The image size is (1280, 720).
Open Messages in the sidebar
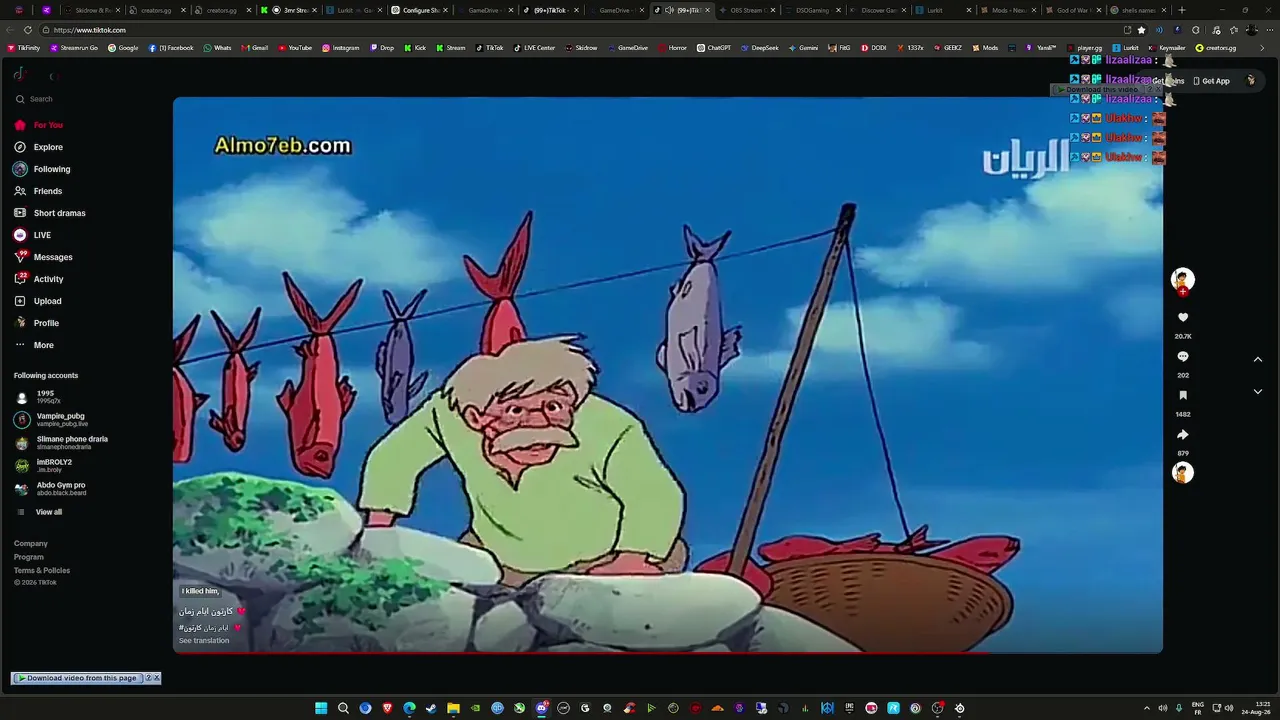42,257
